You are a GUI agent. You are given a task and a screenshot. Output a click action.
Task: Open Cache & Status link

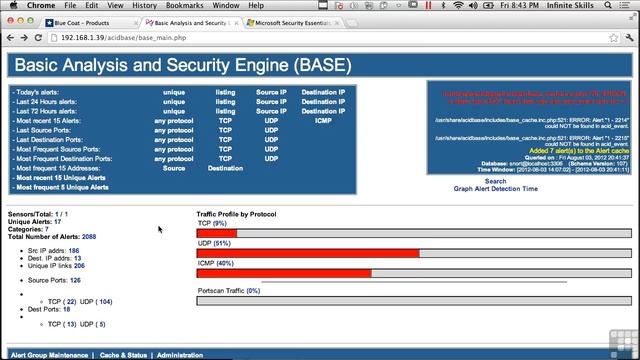coord(123,355)
